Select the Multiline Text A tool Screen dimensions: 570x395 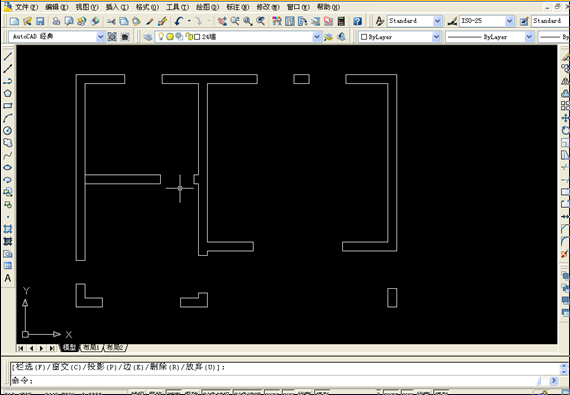click(8, 278)
